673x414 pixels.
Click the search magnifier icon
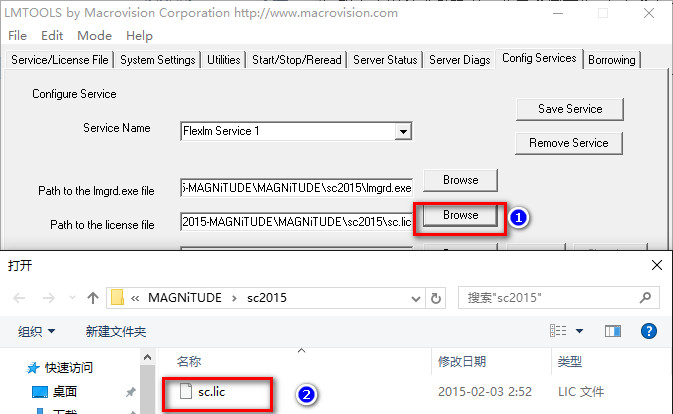point(645,297)
